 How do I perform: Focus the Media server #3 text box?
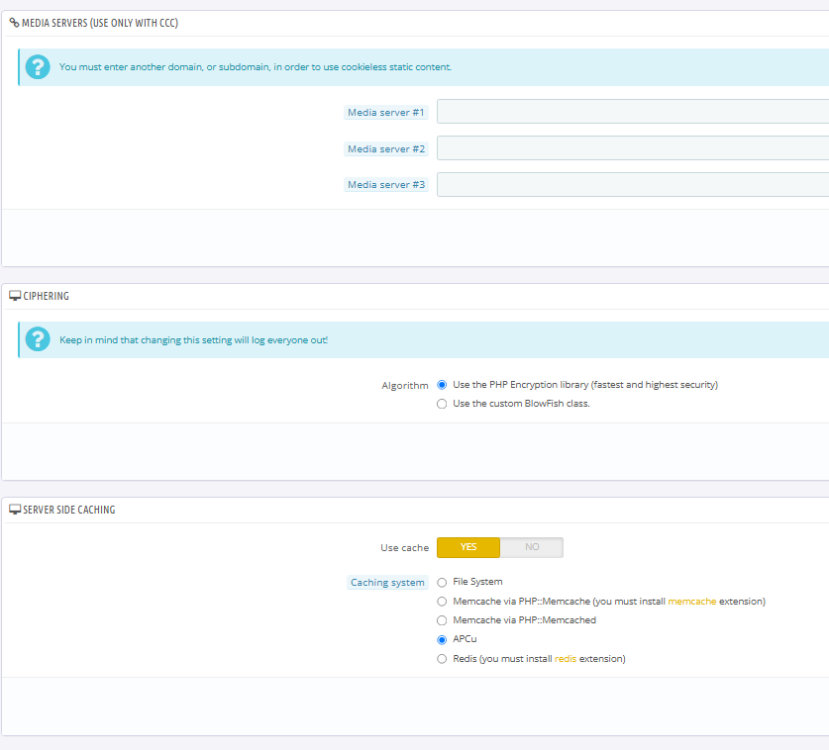coord(632,185)
